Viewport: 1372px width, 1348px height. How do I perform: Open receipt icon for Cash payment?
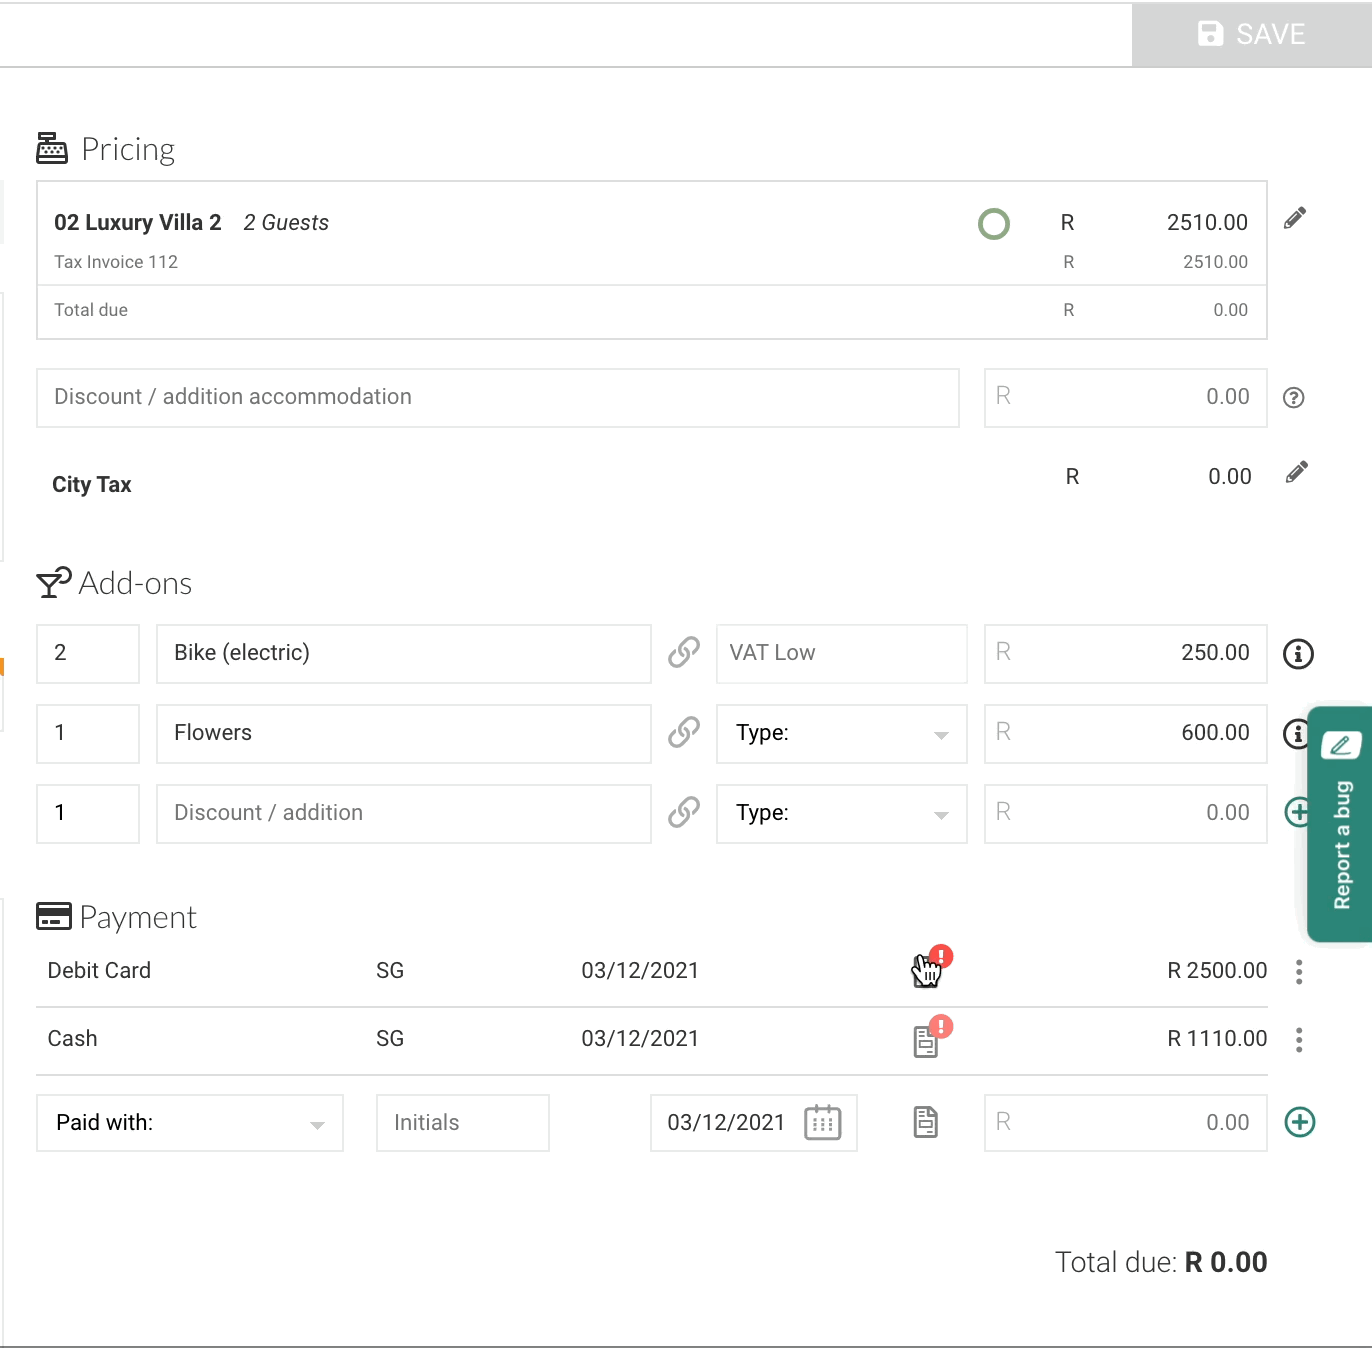tap(926, 1041)
